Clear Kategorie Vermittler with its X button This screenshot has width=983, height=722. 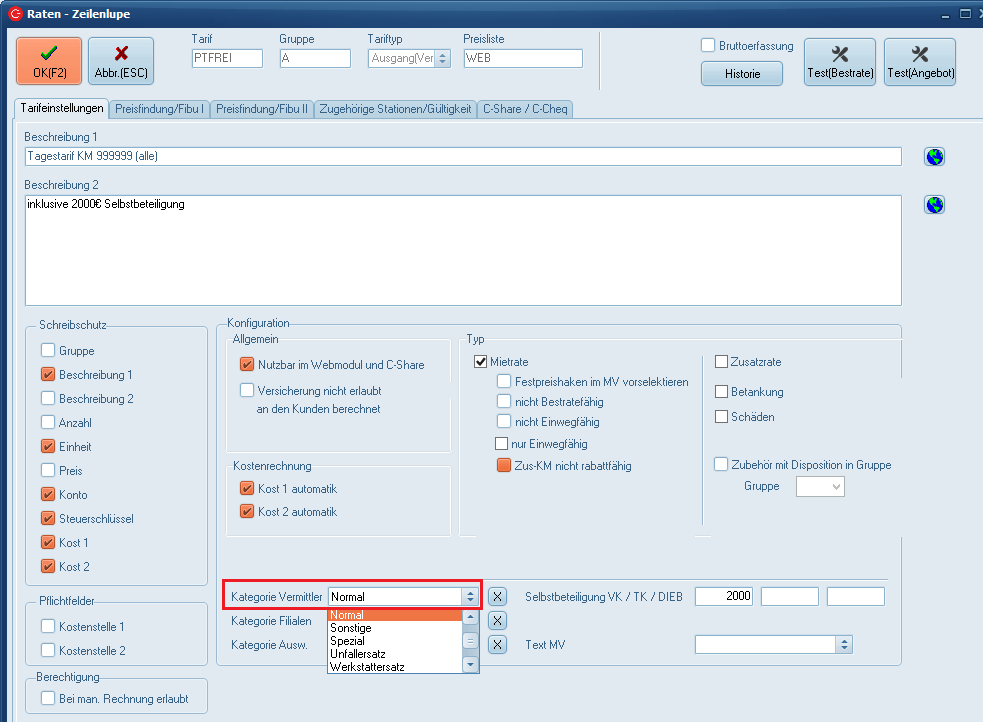pyautogui.click(x=497, y=597)
